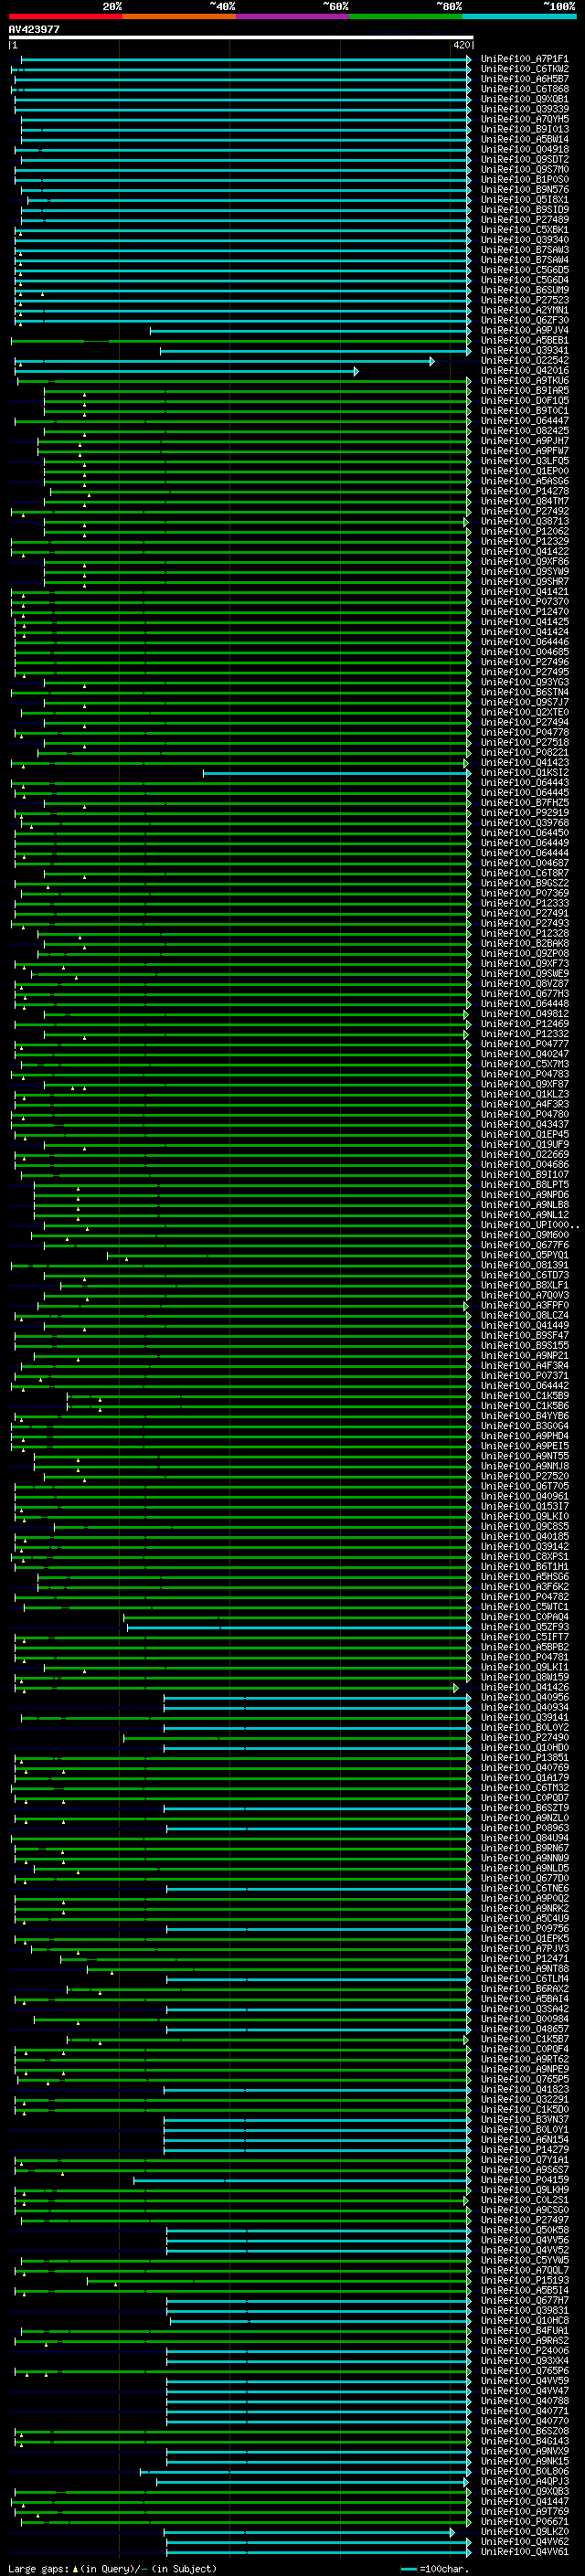Open the UniRef100_Q5ZF93 entry
The image size is (585, 2576).
click(524, 1627)
